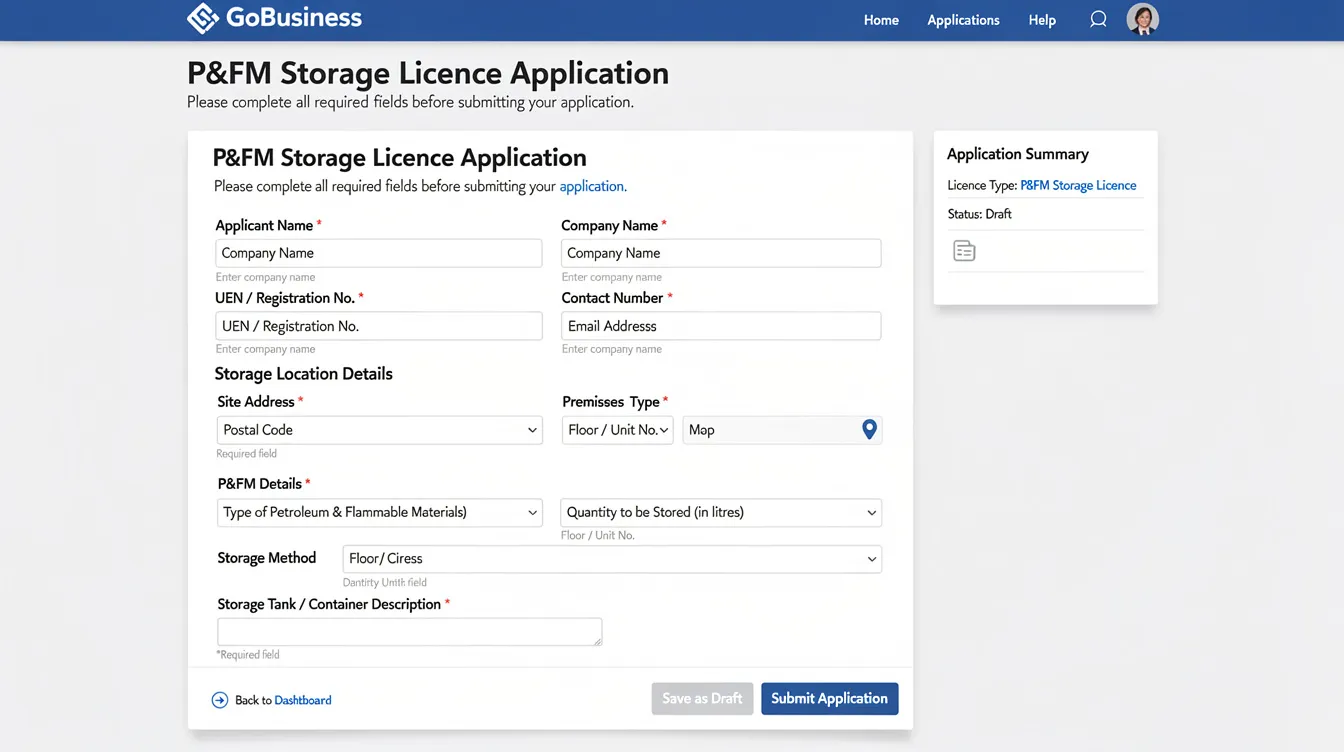
Task: Click the Storage Tank / Container Description textarea
Action: pyautogui.click(x=410, y=632)
